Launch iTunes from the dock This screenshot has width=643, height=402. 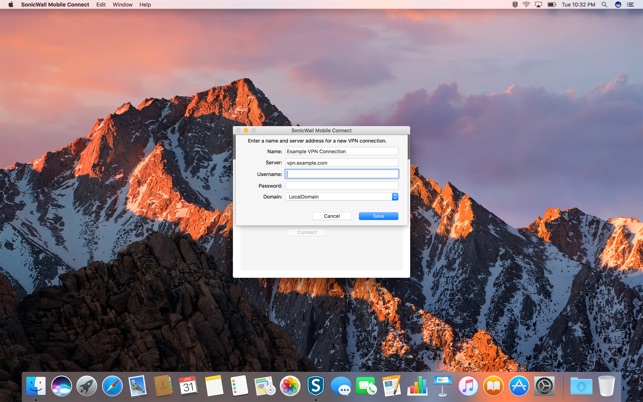[x=468, y=385]
